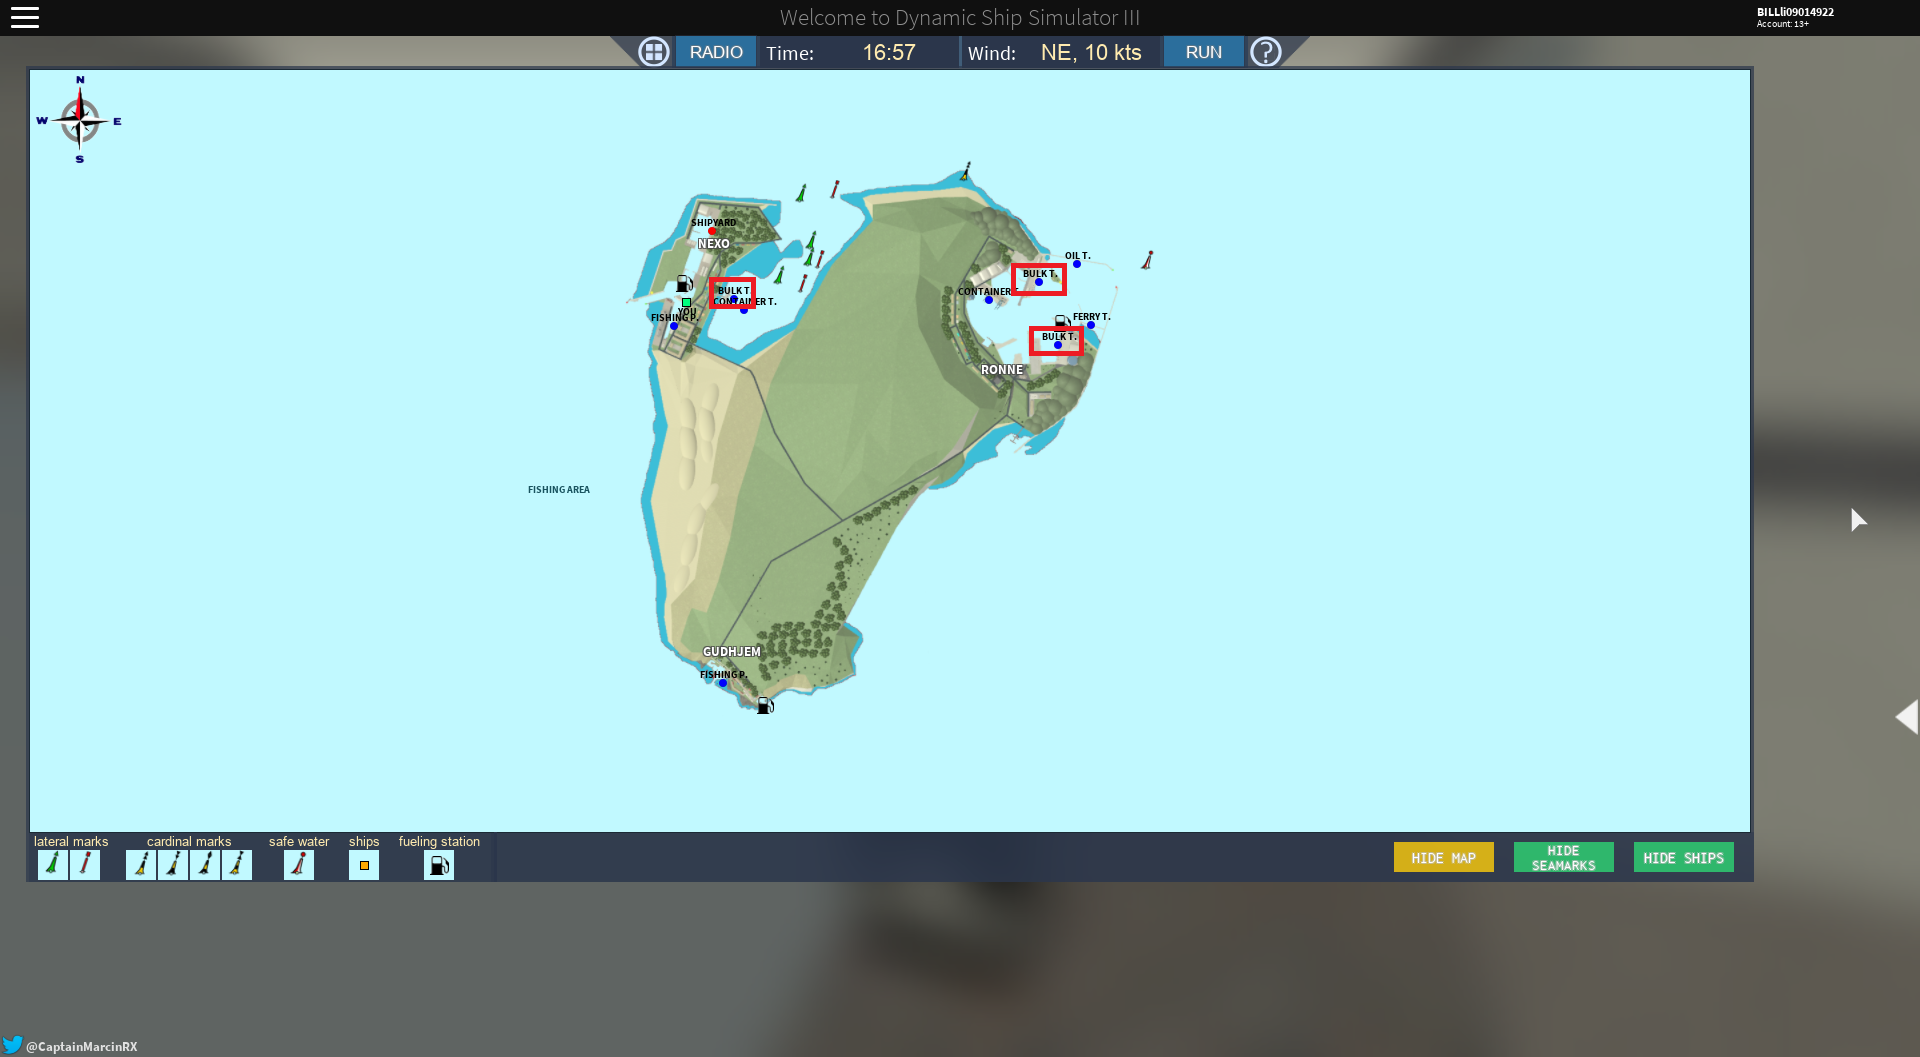Click the fueling station legend icon
The width and height of the screenshot is (1920, 1057).
point(439,865)
